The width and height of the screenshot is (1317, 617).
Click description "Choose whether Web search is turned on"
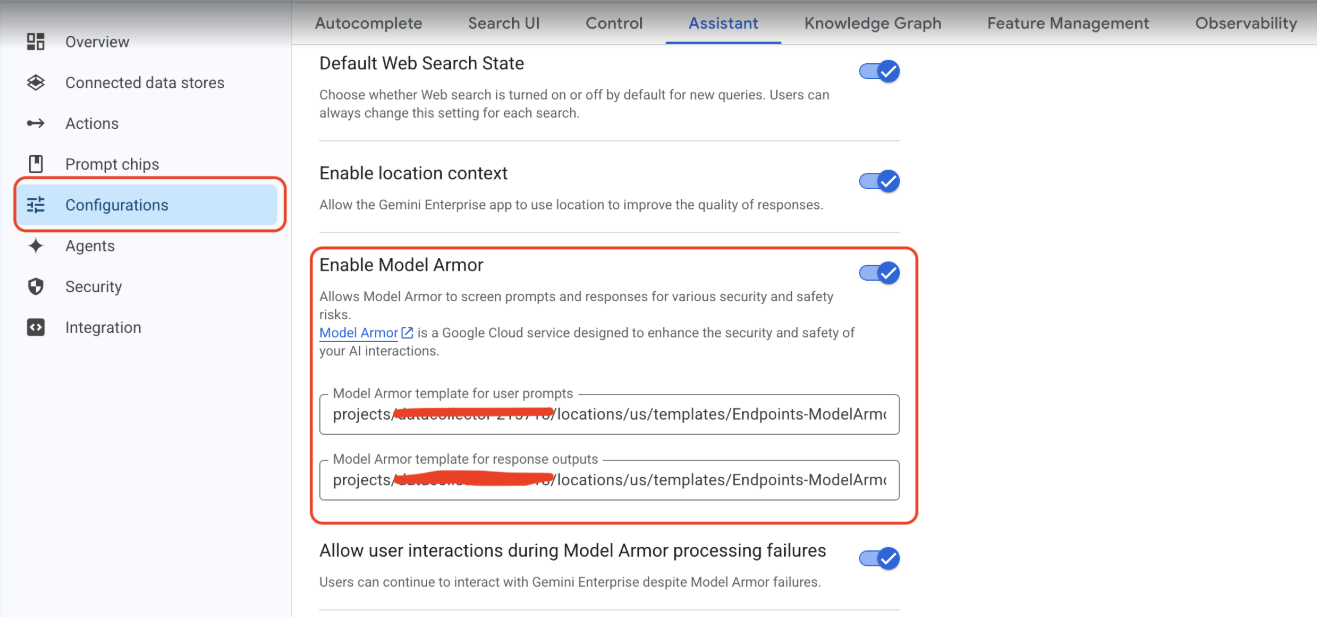pyautogui.click(x=575, y=104)
